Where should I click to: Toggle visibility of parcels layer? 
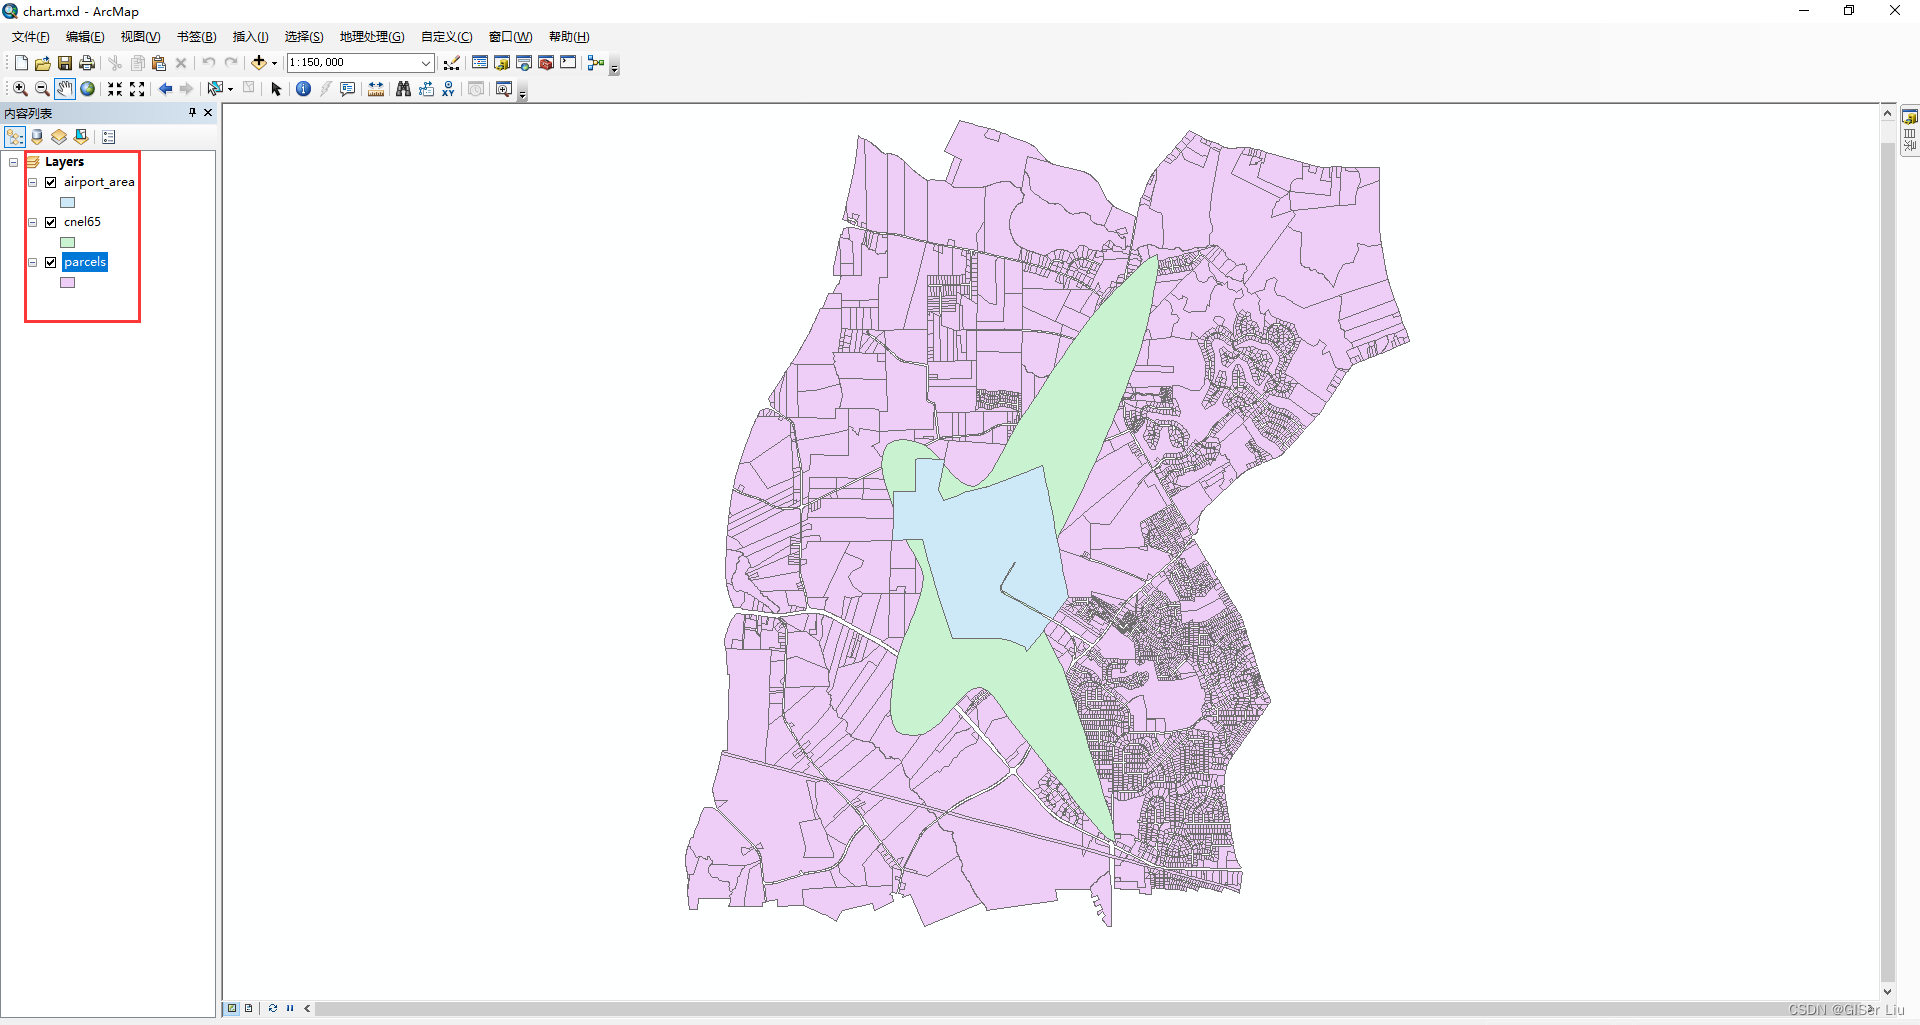tap(50, 262)
